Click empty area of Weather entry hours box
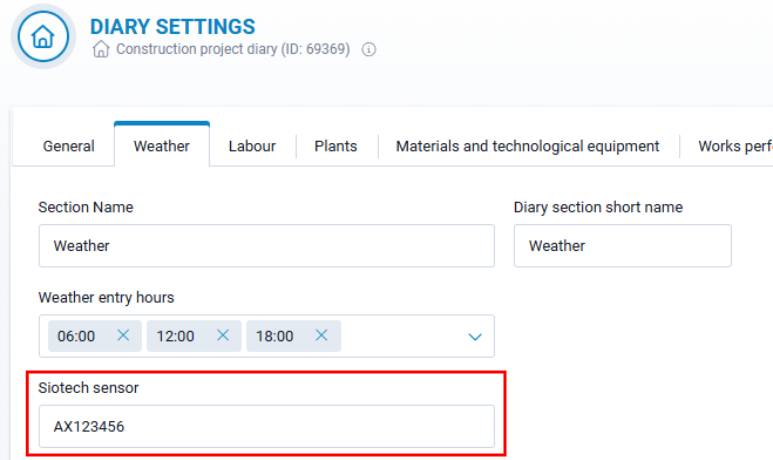This screenshot has height=460, width=773. pos(402,336)
